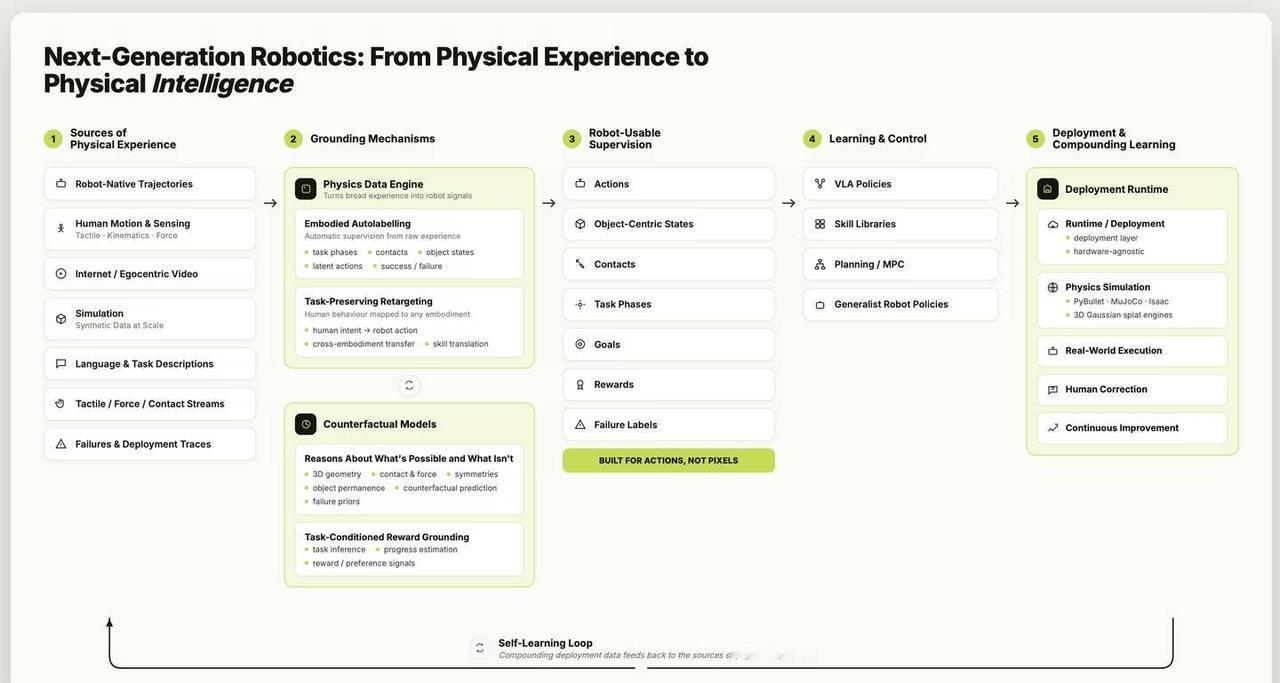Open the Object-Centric States card
Viewport: 1280px width, 683px height.
tap(669, 224)
